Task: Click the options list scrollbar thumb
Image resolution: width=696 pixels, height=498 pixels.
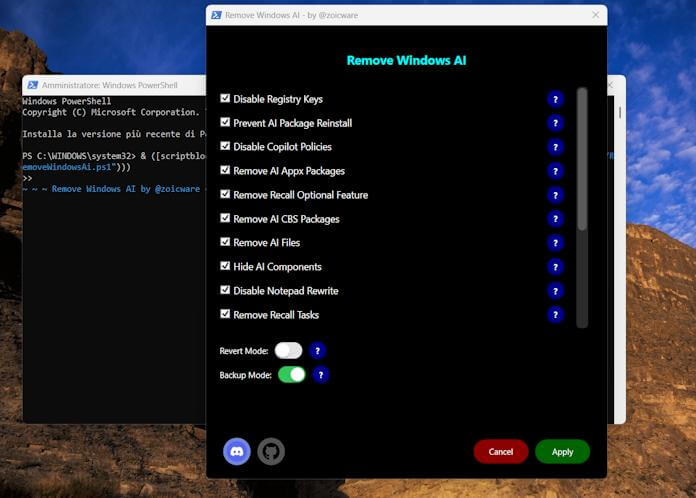Action: pyautogui.click(x=582, y=159)
